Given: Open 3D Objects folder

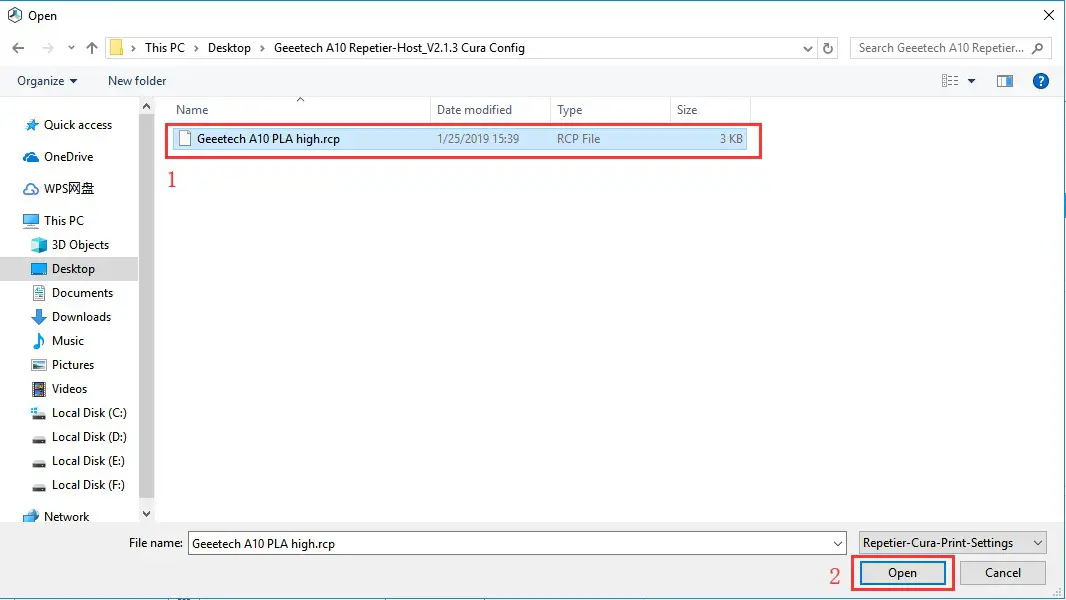Looking at the screenshot, I should (x=80, y=245).
